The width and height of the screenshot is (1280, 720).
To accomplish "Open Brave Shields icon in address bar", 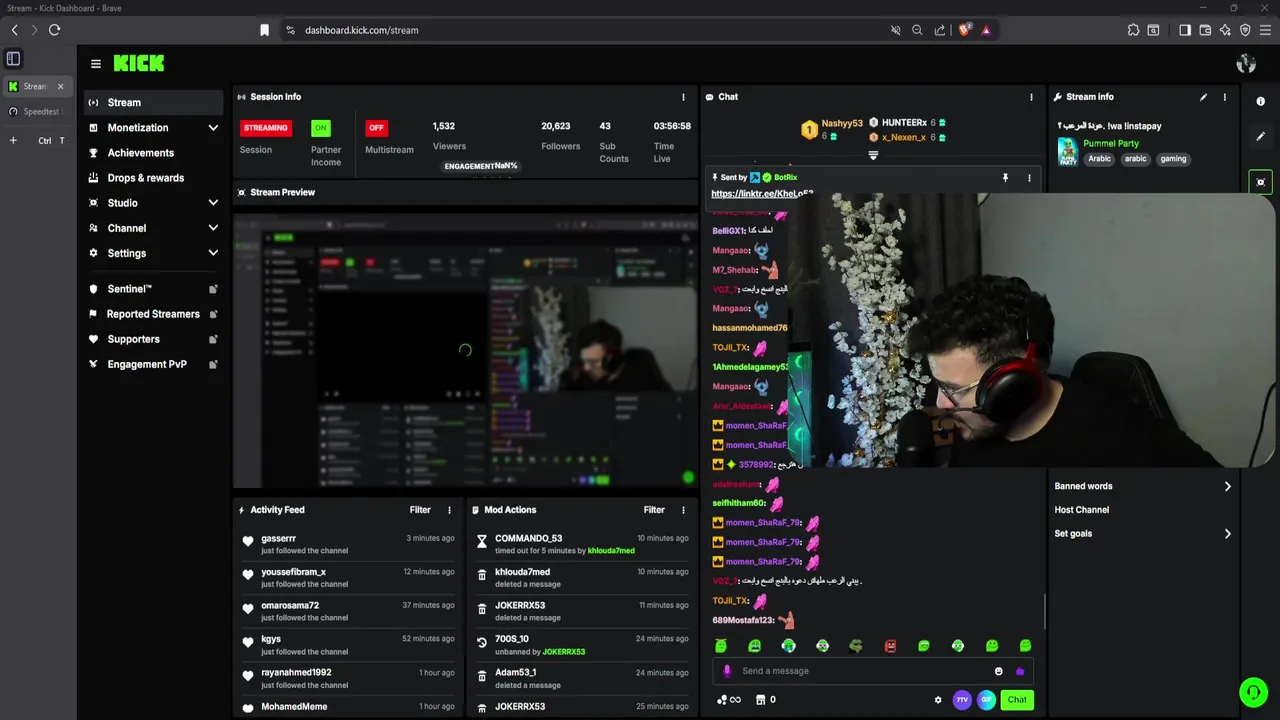I will (x=965, y=30).
